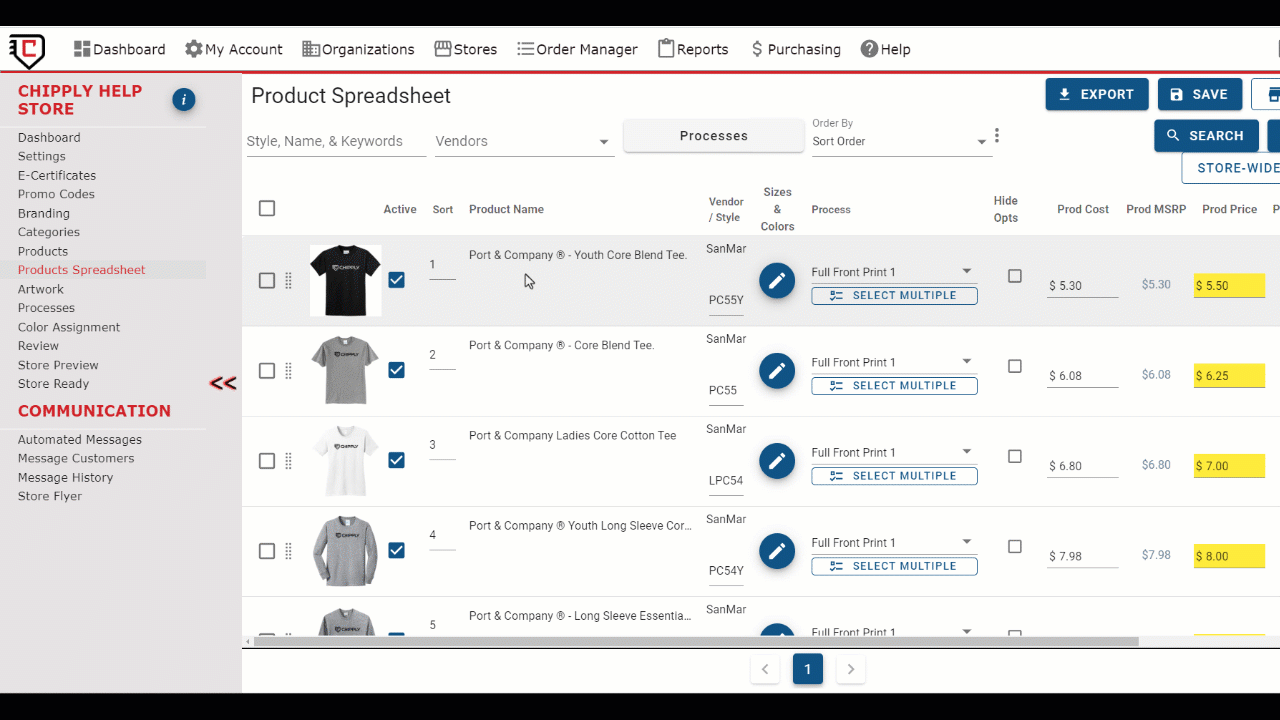Click the Store-Wide button
Viewport: 1280px width, 720px height.
point(1231,168)
